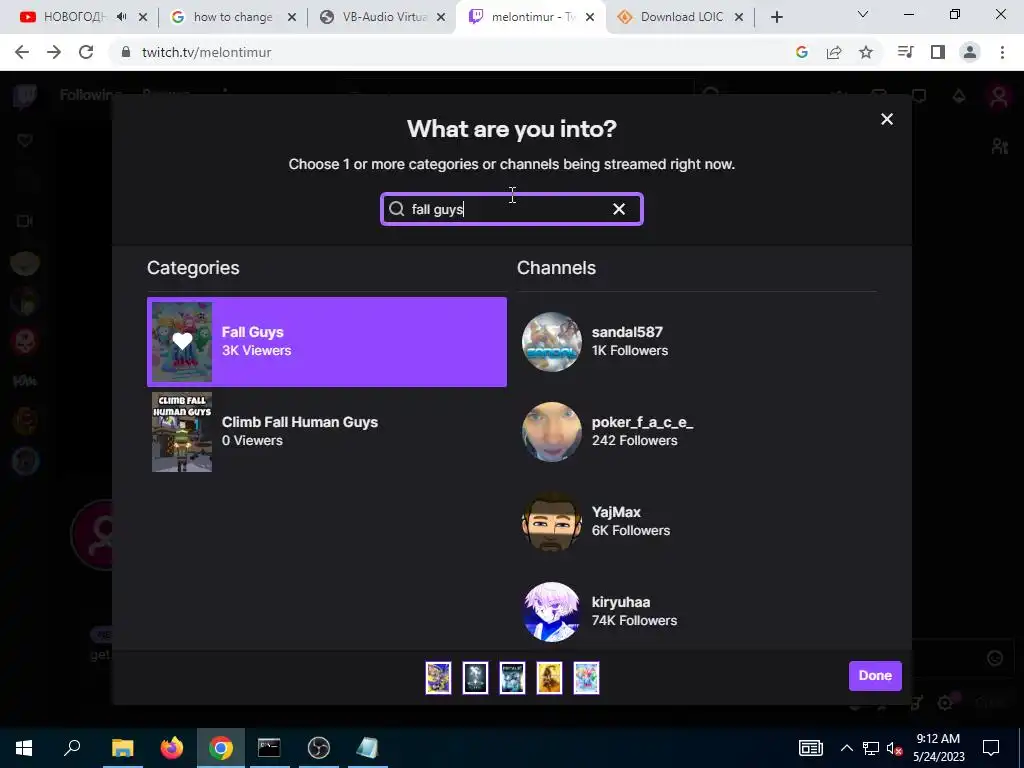View site information lock icon
Image resolution: width=1024 pixels, height=768 pixels.
[x=126, y=52]
